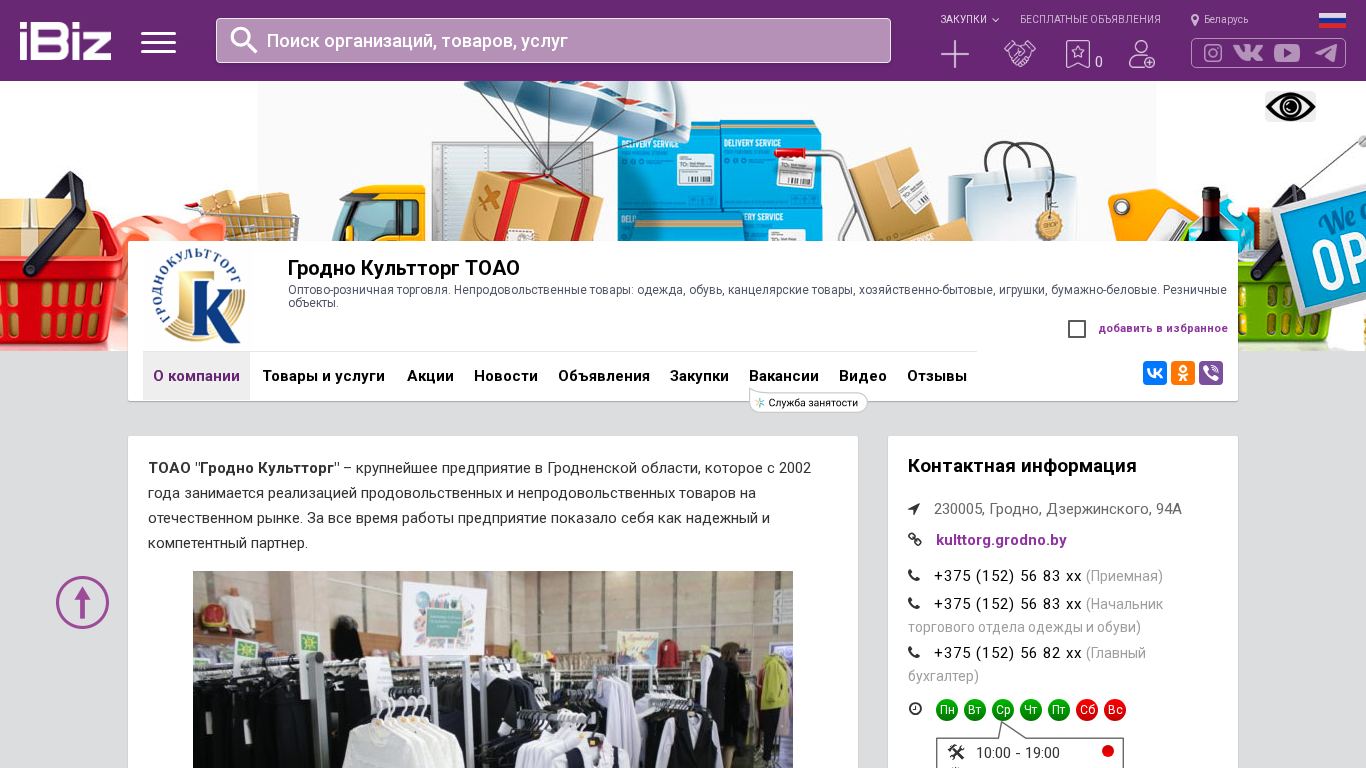Share company via Odnoklassniki icon
The width and height of the screenshot is (1366, 768).
(x=1183, y=373)
